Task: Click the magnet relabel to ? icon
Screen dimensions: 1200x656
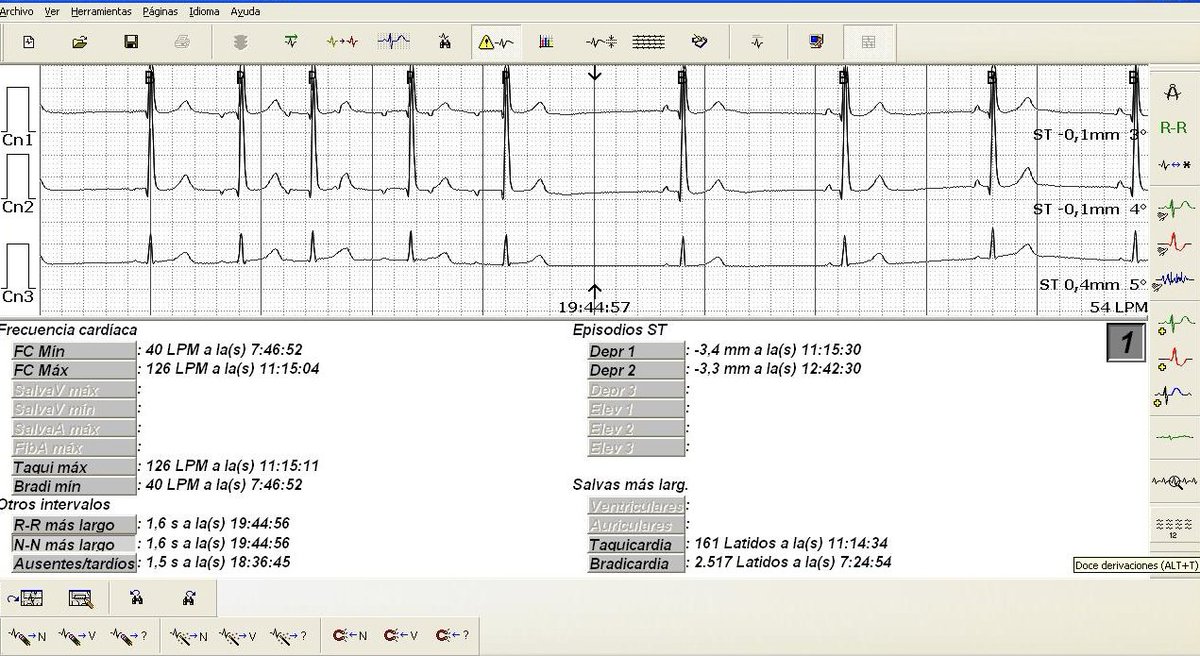Action: (x=452, y=634)
